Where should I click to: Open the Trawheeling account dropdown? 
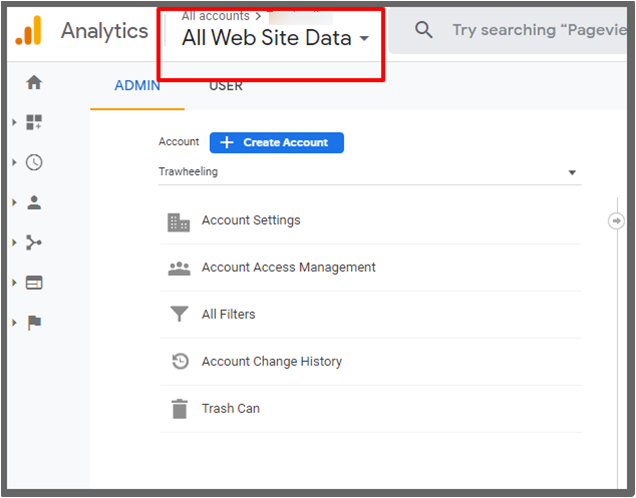point(368,172)
